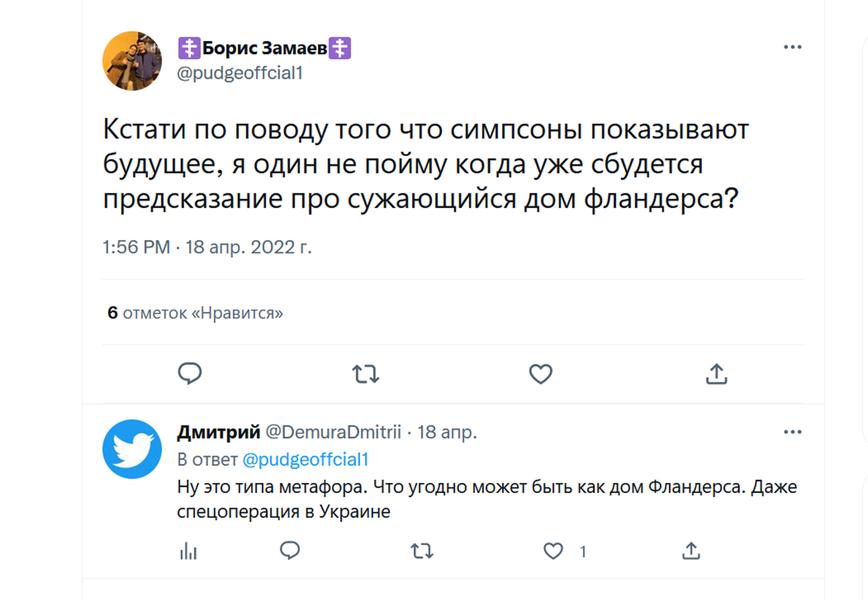Open the @DemuraDmitrii handle
Viewport: 868px width, 600px height.
(332, 432)
